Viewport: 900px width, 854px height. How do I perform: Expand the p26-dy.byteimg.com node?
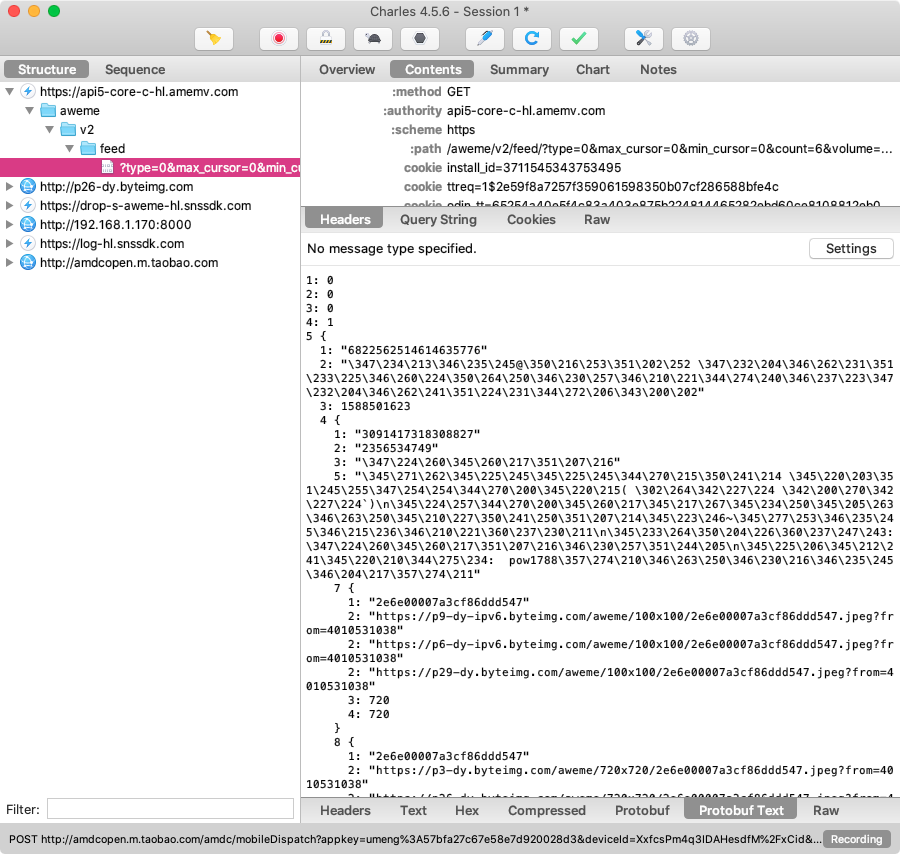click(9, 187)
